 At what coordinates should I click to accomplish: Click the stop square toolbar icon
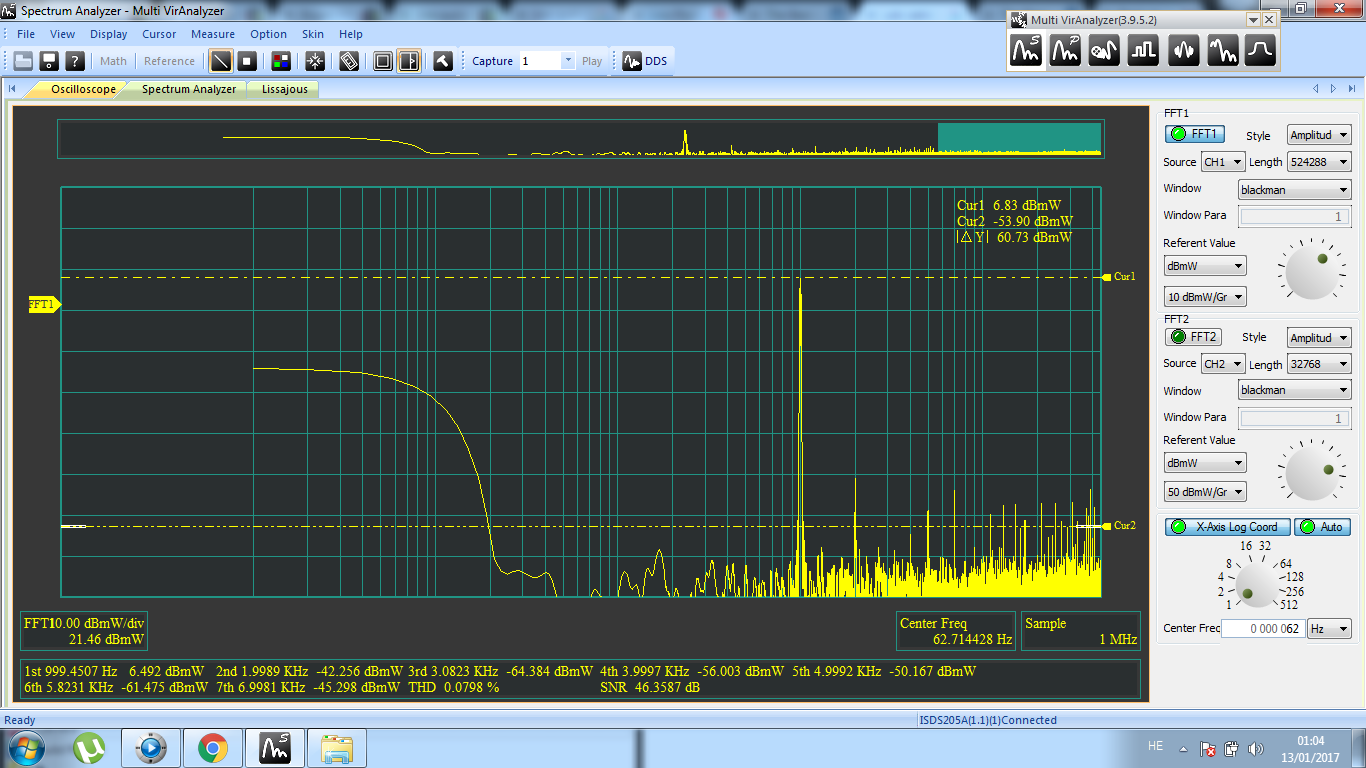click(x=247, y=61)
